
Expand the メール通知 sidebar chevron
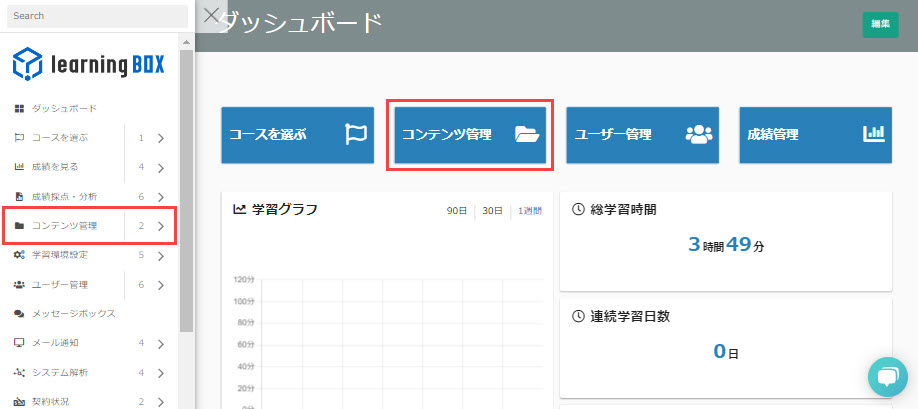coord(160,343)
